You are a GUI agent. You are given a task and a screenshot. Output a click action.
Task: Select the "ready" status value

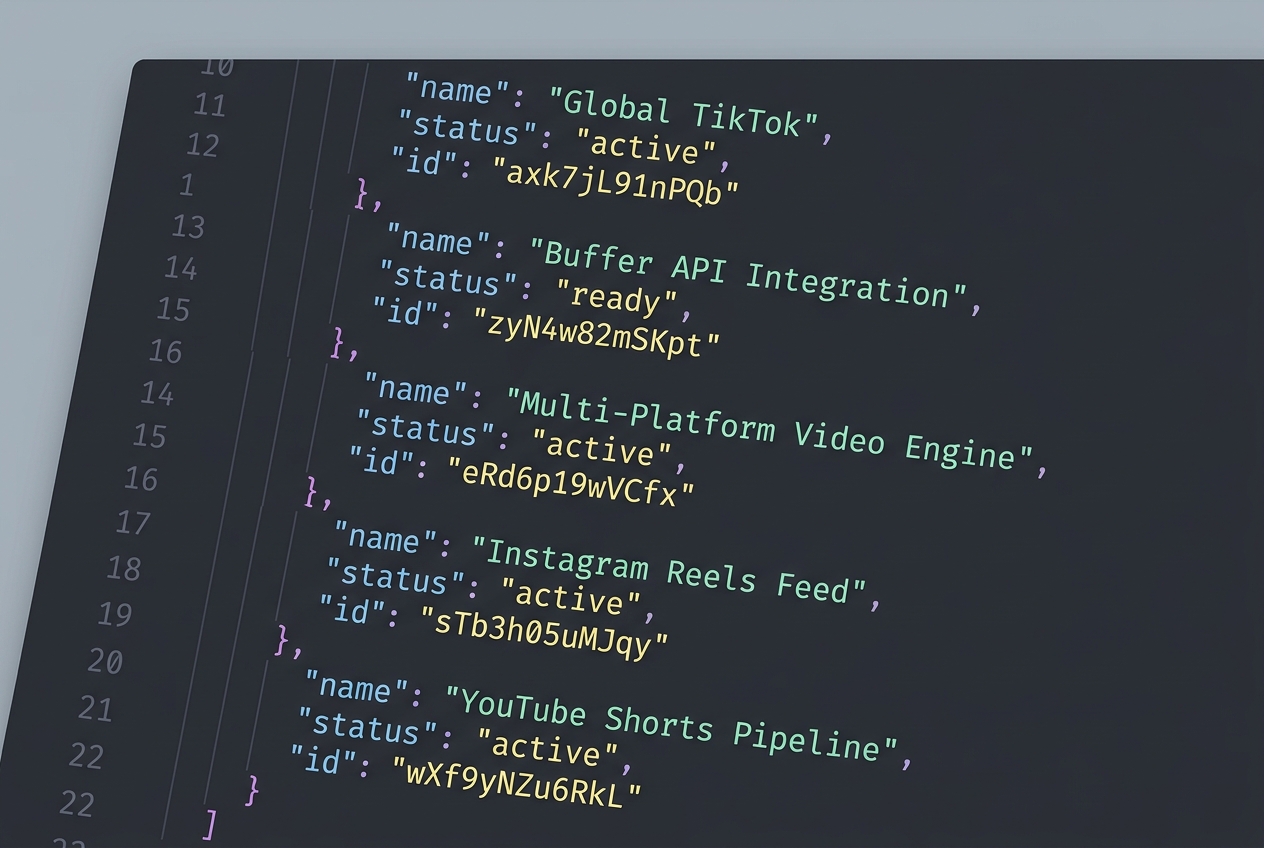618,298
